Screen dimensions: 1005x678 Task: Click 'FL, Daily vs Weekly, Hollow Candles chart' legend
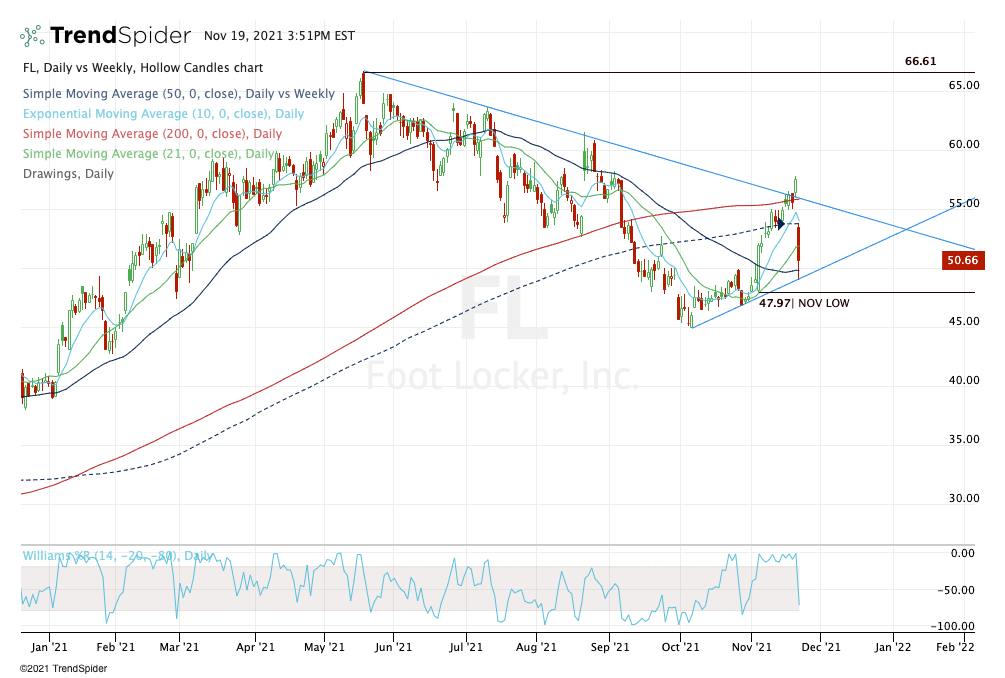[143, 68]
